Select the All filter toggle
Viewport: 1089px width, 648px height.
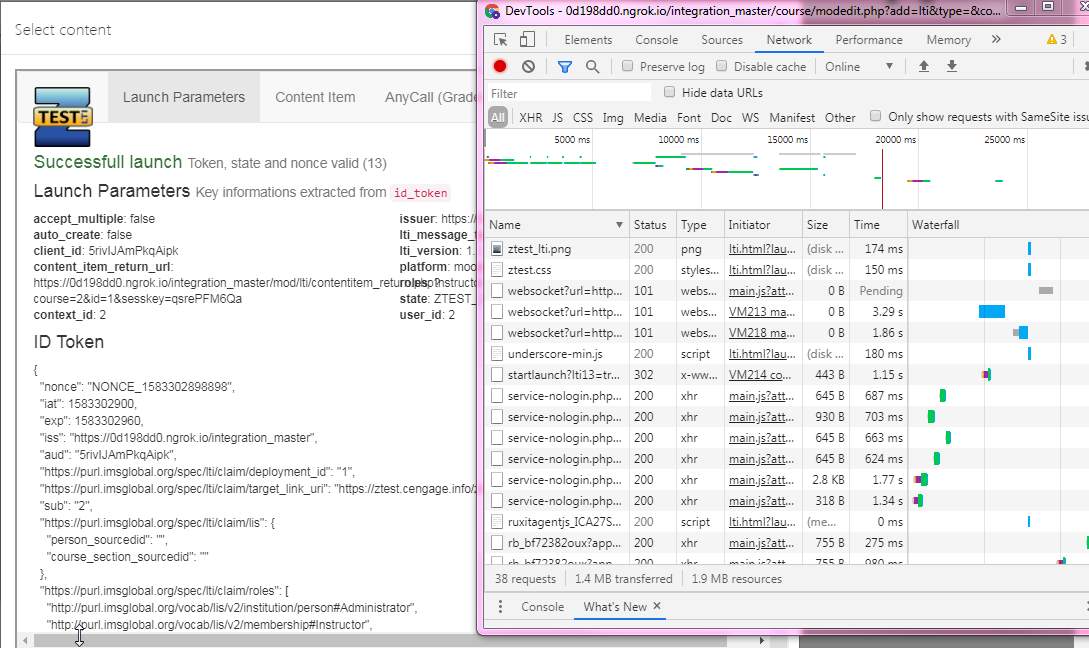(498, 117)
